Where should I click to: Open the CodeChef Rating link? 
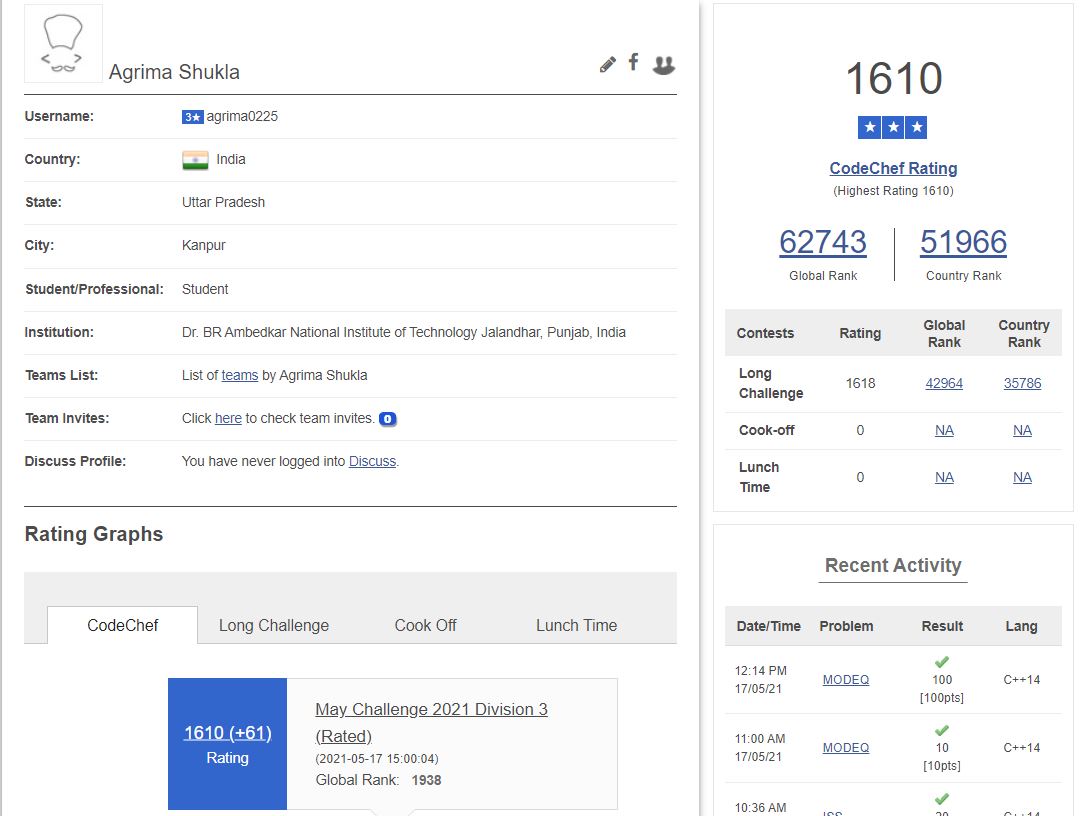893,168
